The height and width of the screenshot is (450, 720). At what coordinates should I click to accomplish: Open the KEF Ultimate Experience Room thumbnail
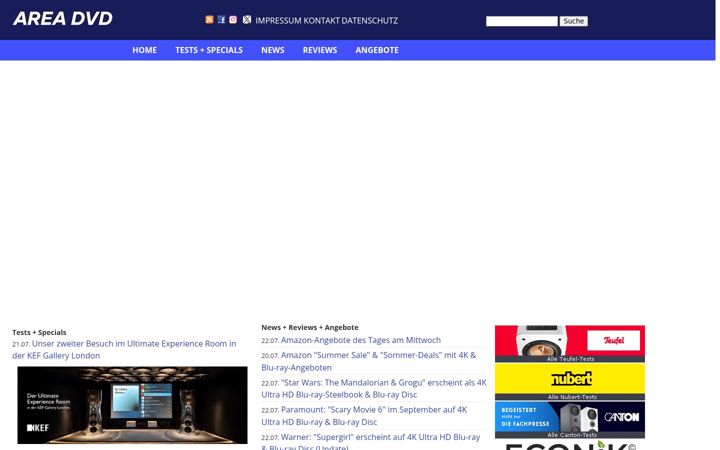point(132,405)
